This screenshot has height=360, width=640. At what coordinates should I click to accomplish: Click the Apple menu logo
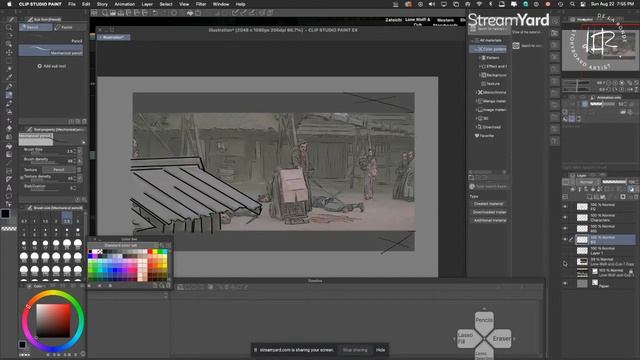(9, 4)
